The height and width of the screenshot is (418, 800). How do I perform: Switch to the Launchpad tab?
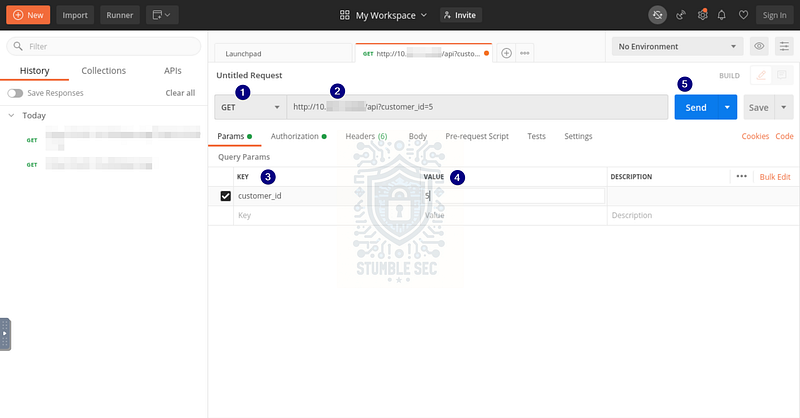tap(283, 53)
